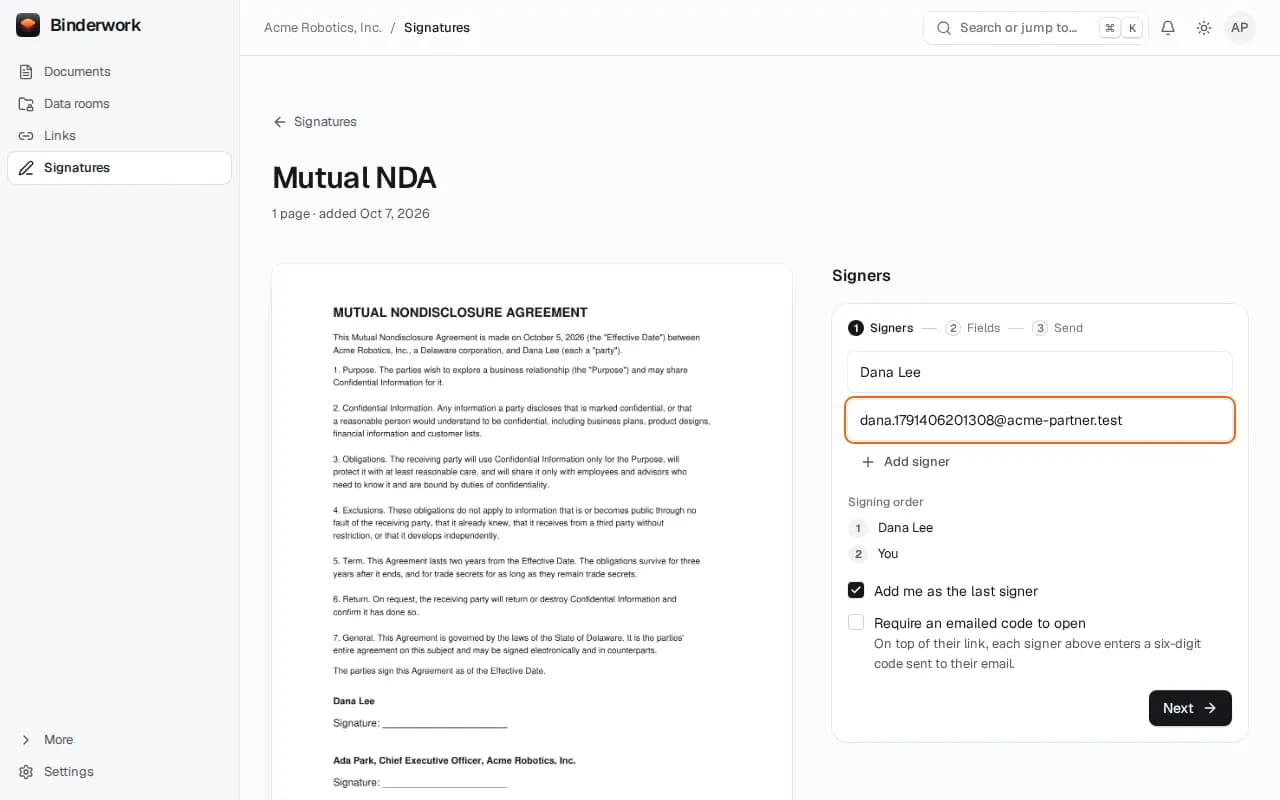The image size is (1280, 800).
Task: Open notifications bell icon
Action: [1168, 28]
